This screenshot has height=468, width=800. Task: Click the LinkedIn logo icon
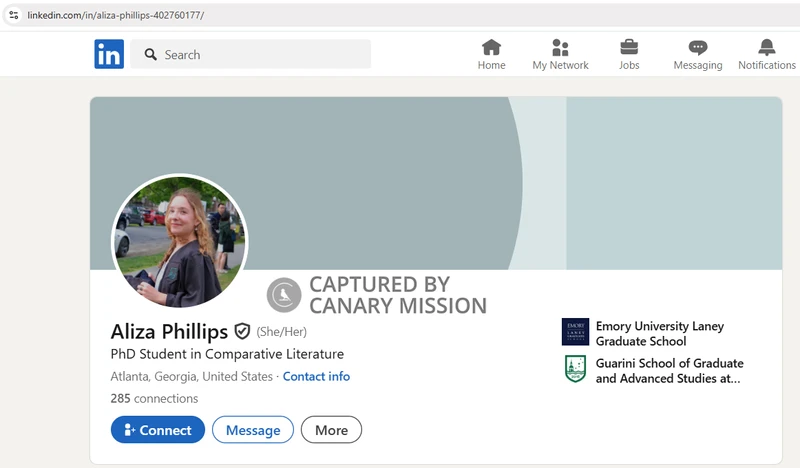point(109,54)
